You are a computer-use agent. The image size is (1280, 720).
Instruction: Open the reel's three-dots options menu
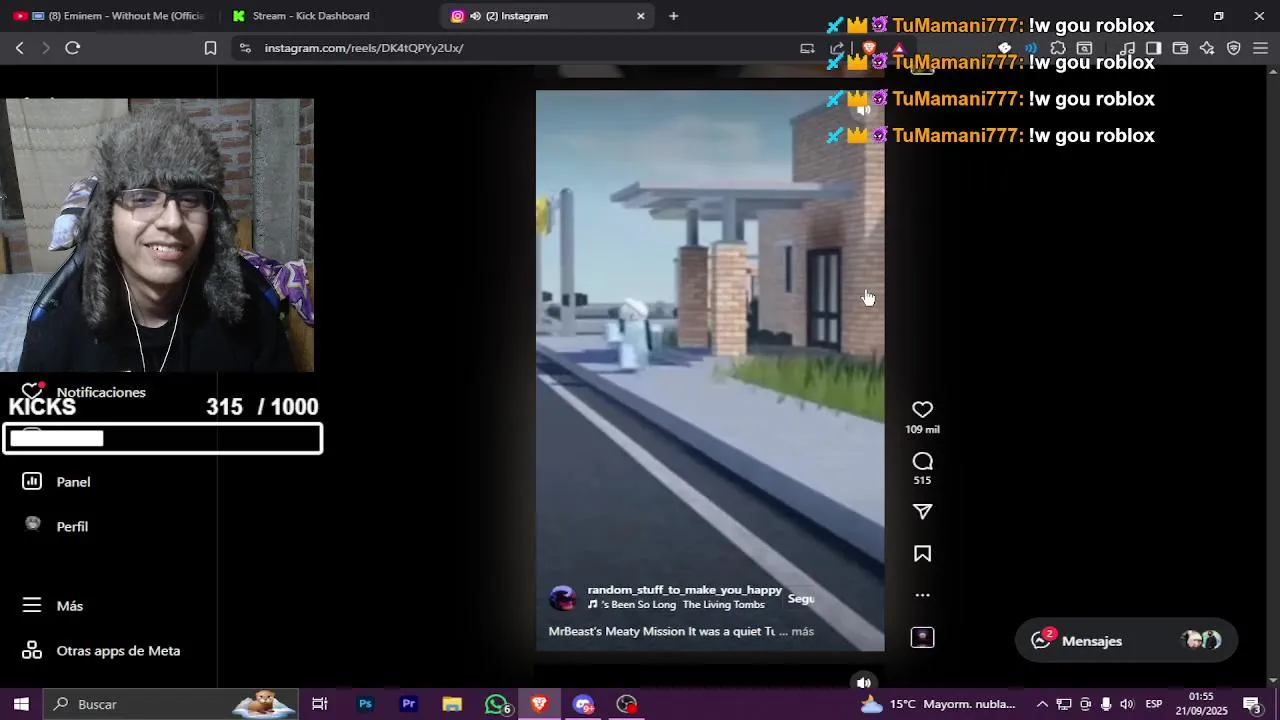922,595
